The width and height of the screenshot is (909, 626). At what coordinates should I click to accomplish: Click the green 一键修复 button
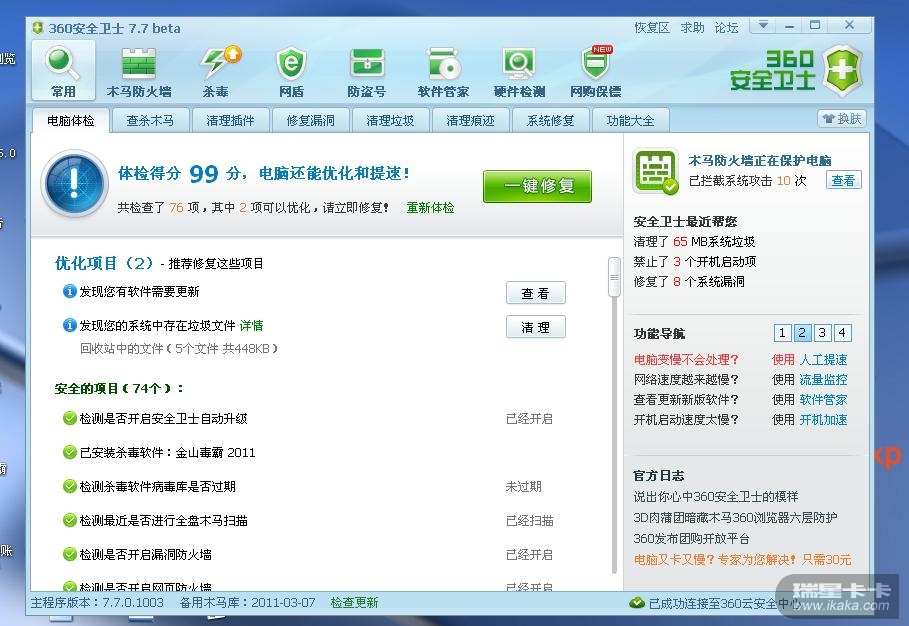537,186
